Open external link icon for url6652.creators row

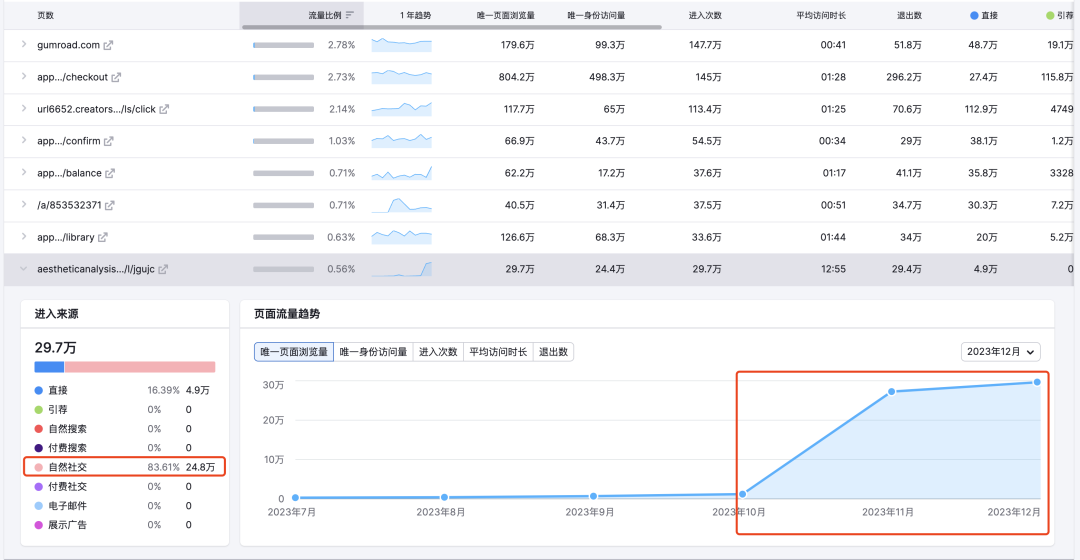tap(164, 109)
